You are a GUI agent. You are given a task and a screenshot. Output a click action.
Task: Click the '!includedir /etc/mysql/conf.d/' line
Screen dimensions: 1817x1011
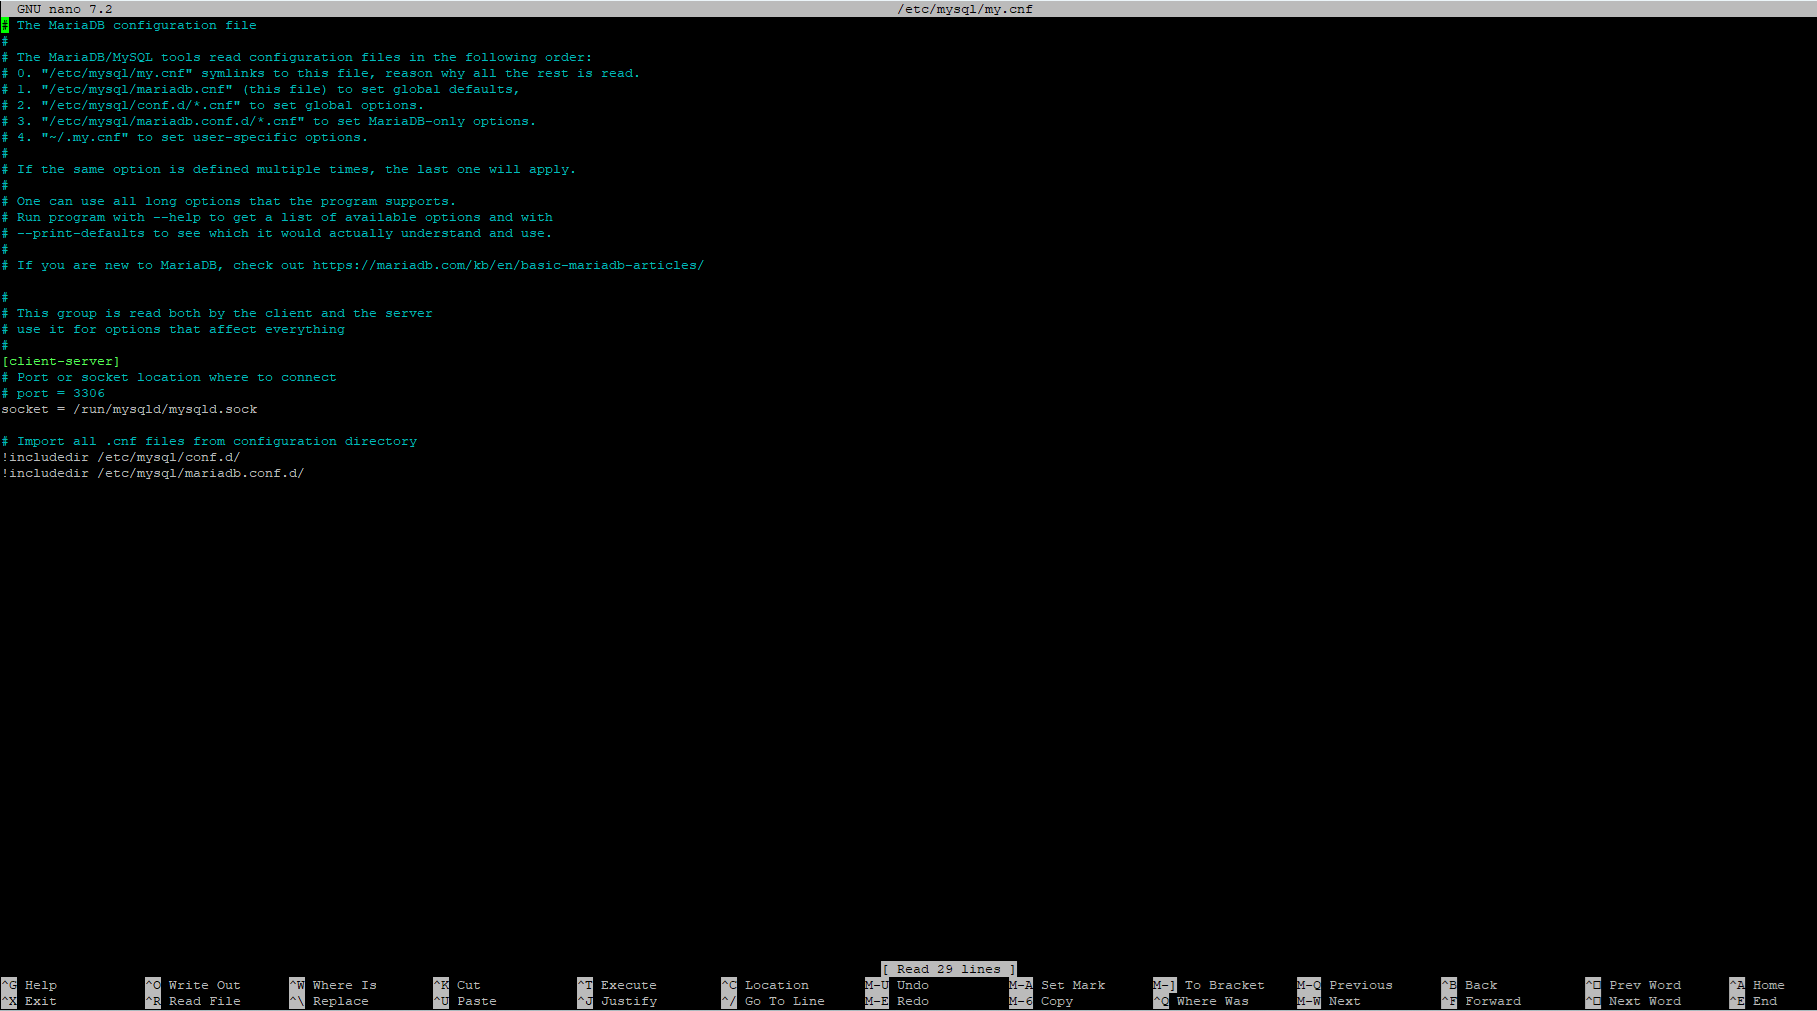(x=121, y=457)
